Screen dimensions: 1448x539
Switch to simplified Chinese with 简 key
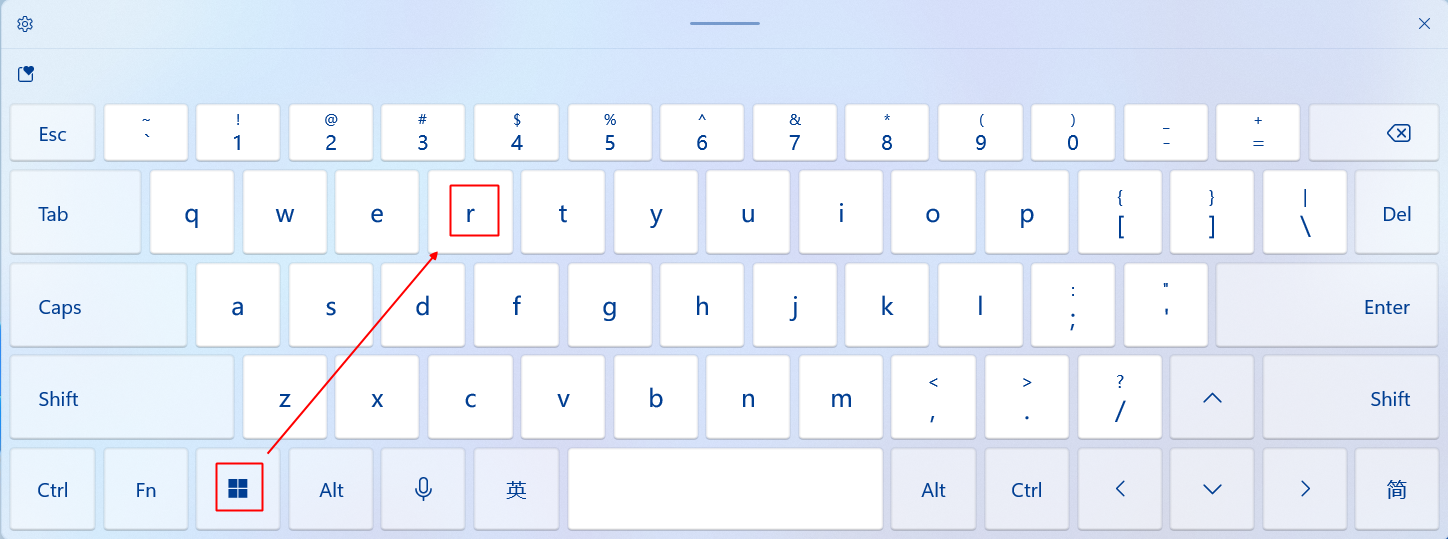click(x=1397, y=489)
